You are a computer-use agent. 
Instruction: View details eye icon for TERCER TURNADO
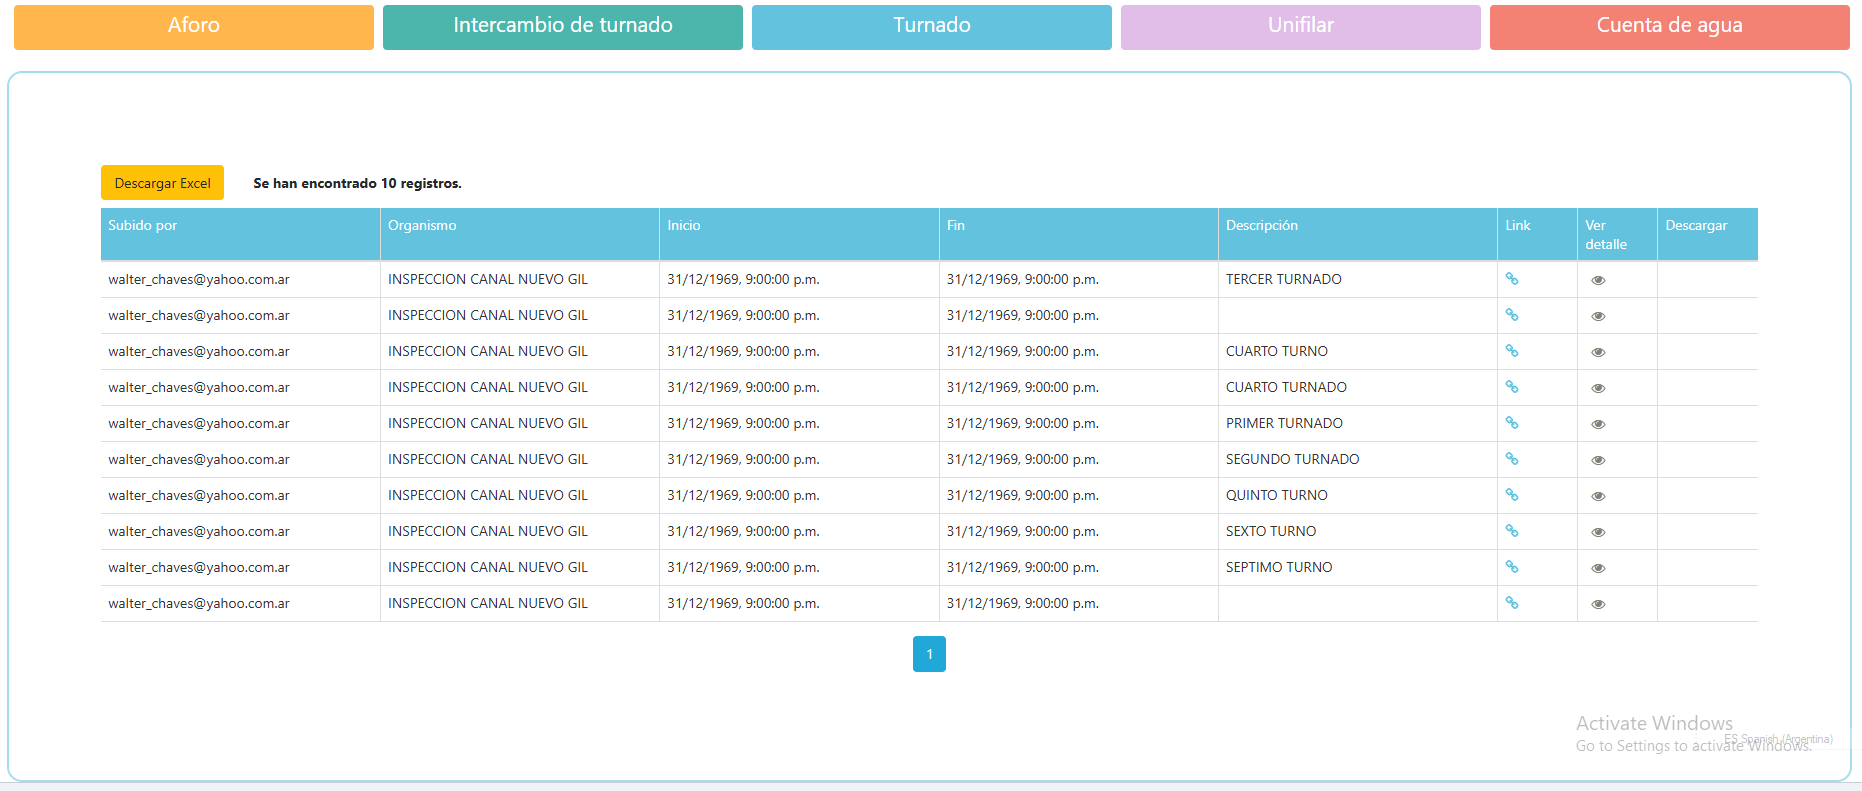pyautogui.click(x=1598, y=280)
